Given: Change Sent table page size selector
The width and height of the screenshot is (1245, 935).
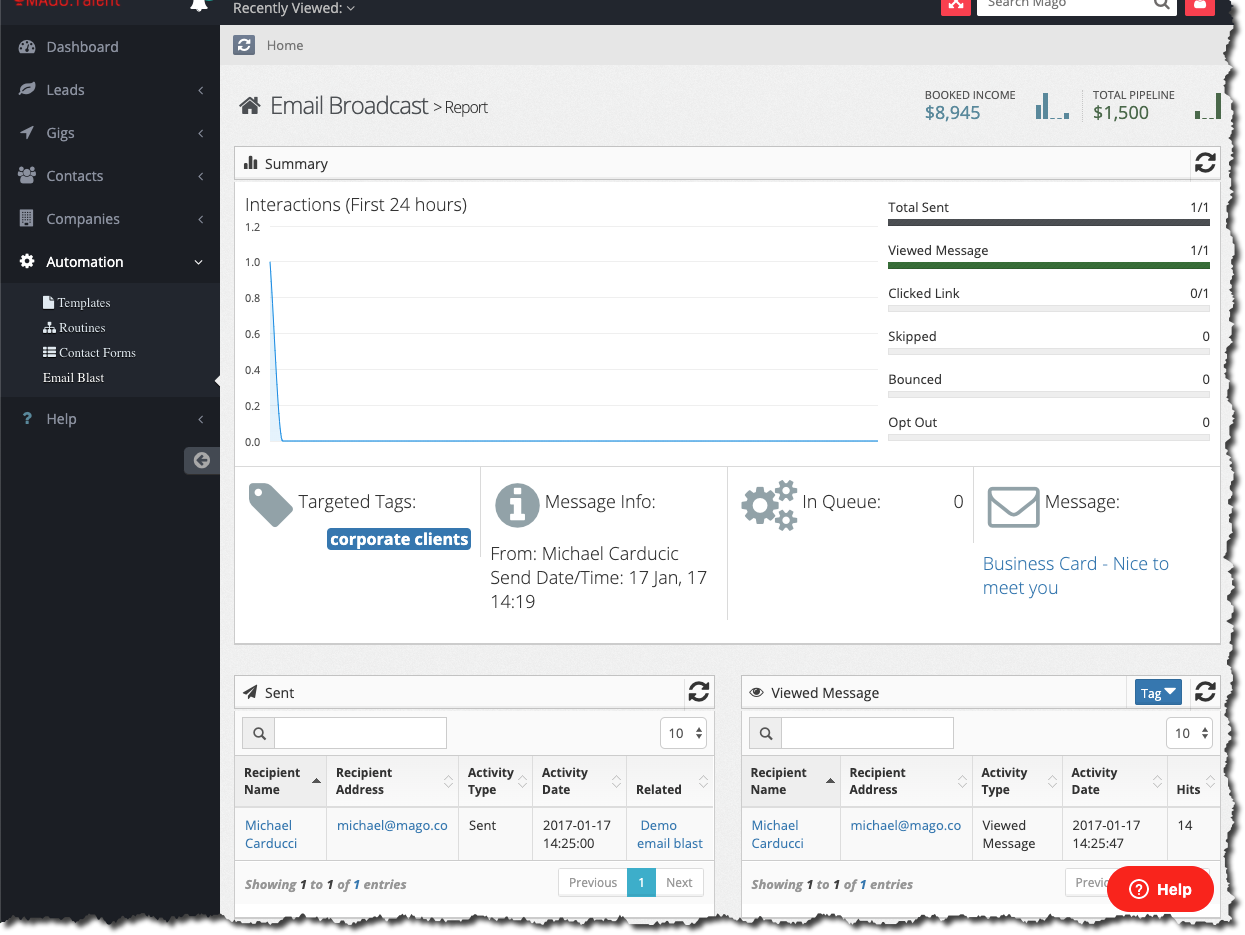Looking at the screenshot, I should tap(685, 733).
